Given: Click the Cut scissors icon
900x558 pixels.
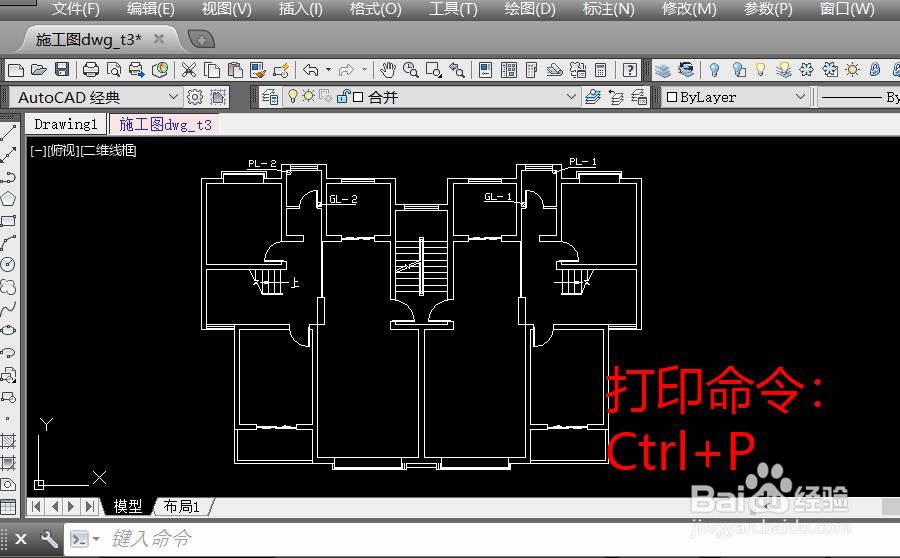Looking at the screenshot, I should [189, 70].
